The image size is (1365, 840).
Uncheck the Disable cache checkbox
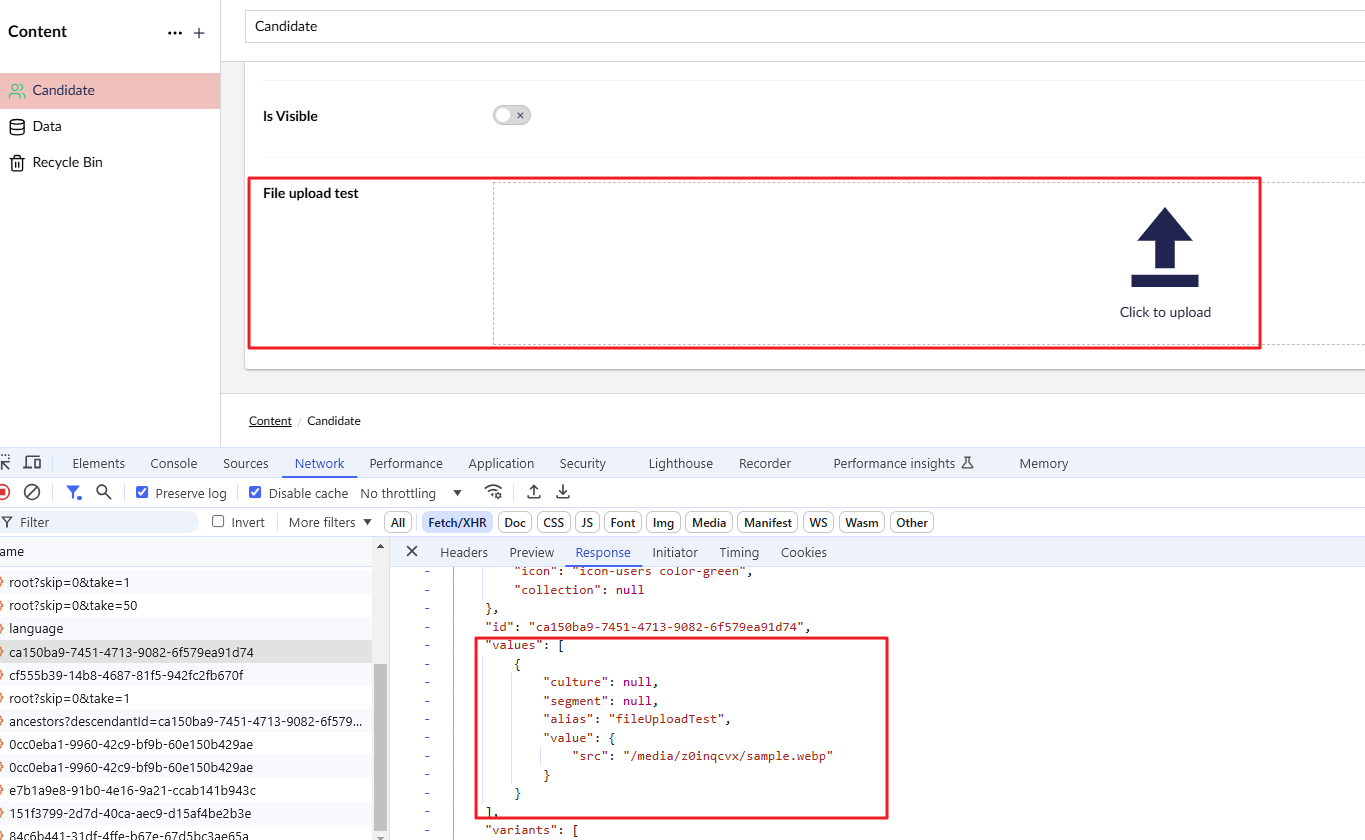pos(255,493)
